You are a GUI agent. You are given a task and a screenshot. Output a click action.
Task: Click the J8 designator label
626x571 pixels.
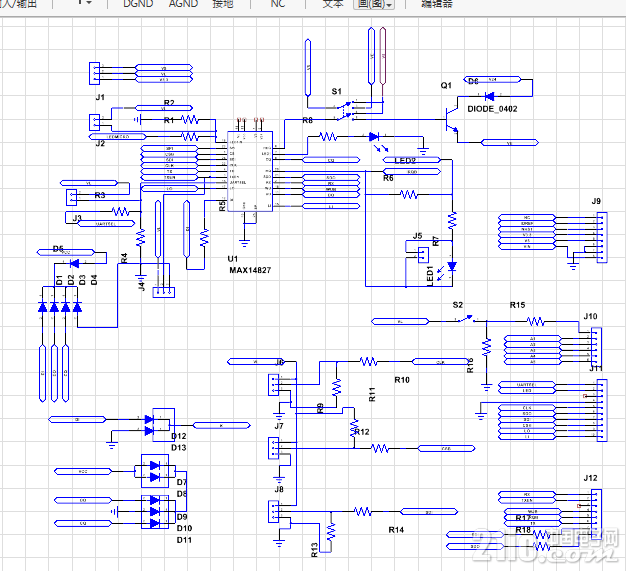(279, 489)
